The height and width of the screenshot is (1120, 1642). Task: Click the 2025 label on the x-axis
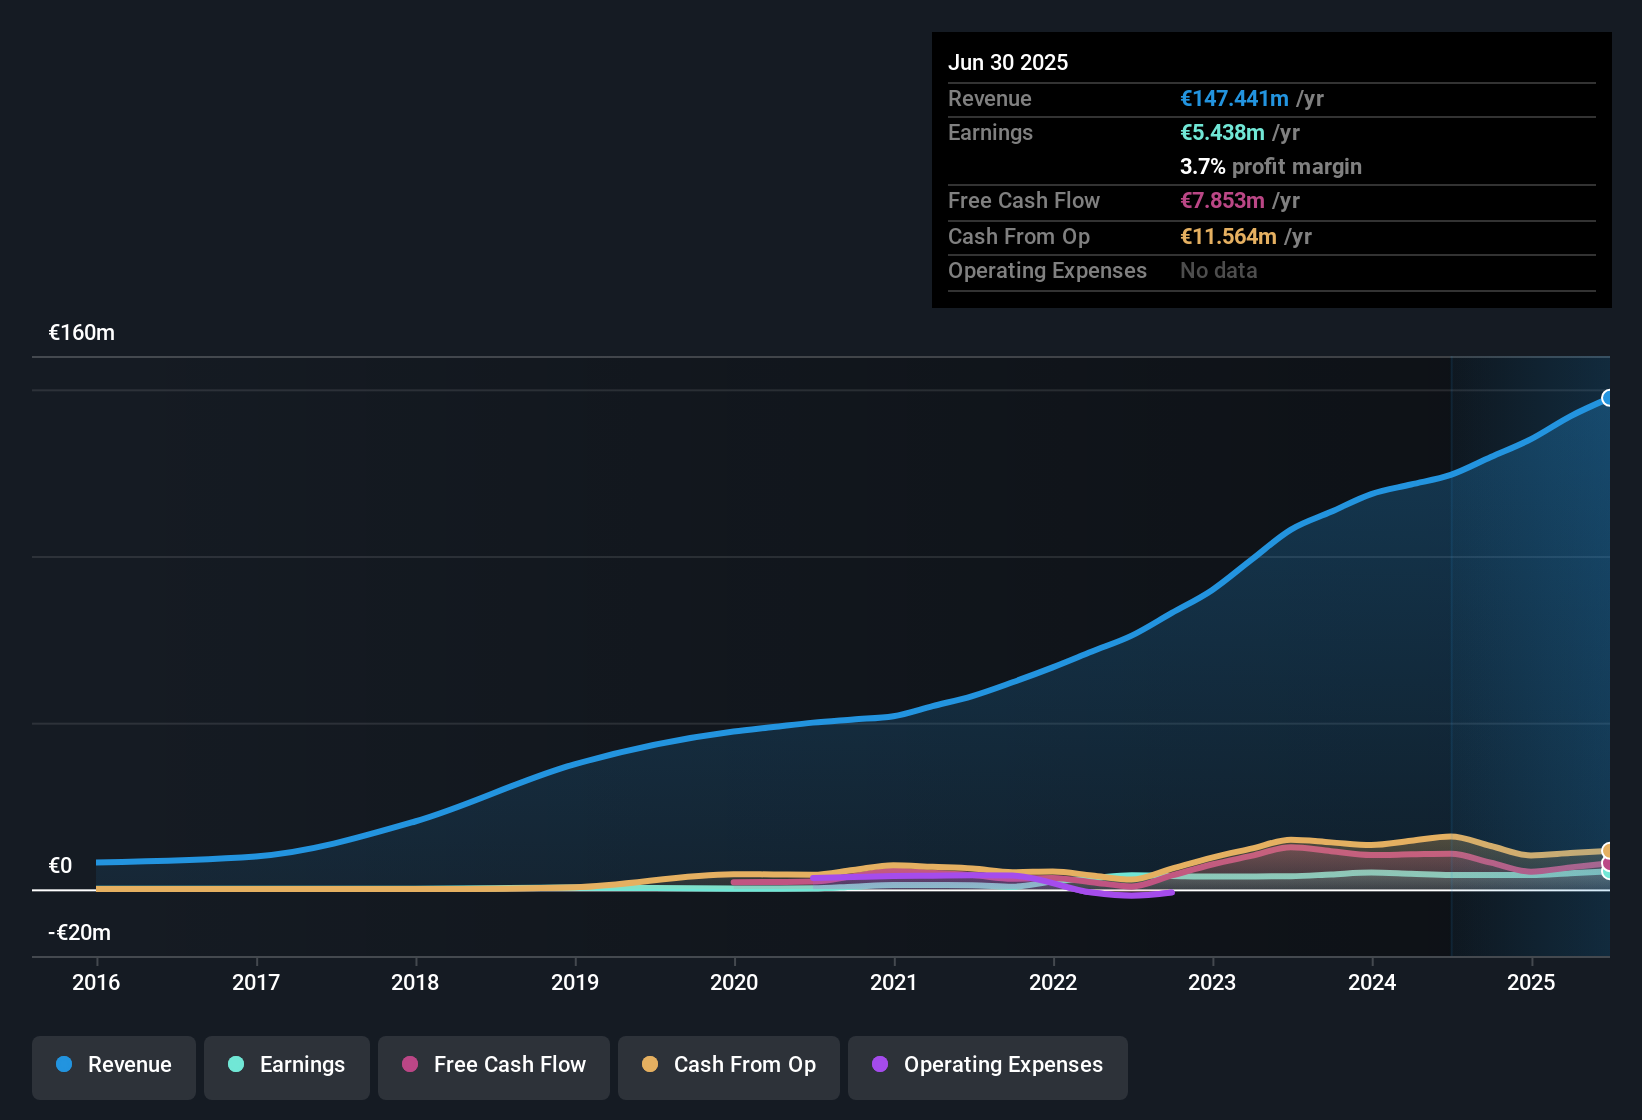pyautogui.click(x=1531, y=983)
